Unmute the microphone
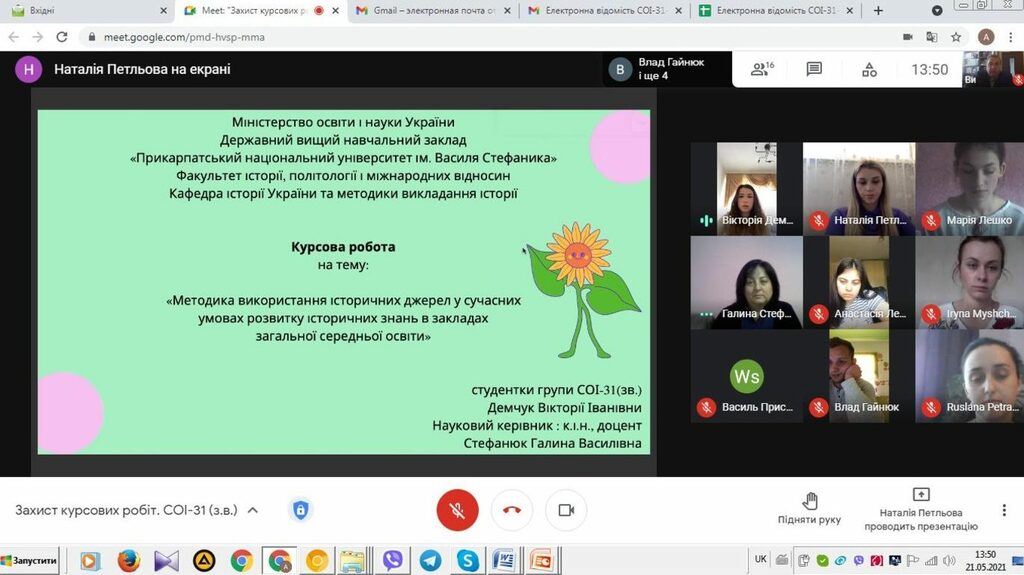 (457, 510)
